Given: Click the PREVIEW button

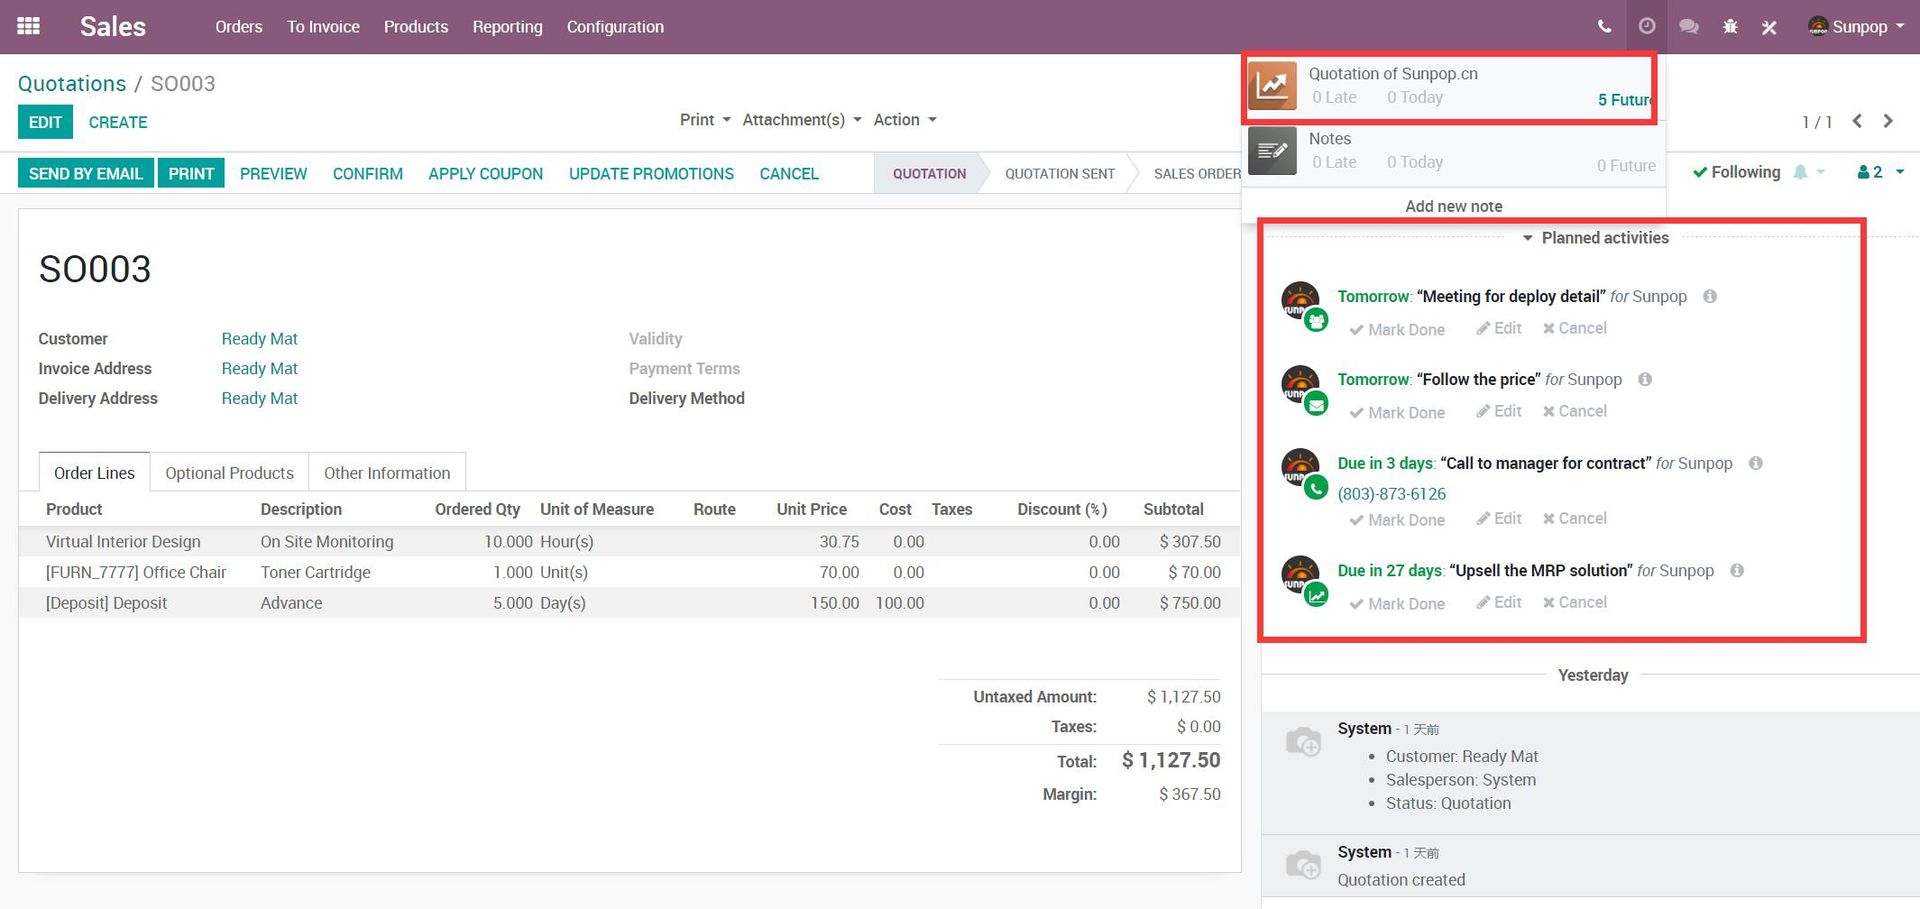Looking at the screenshot, I should click(x=273, y=174).
